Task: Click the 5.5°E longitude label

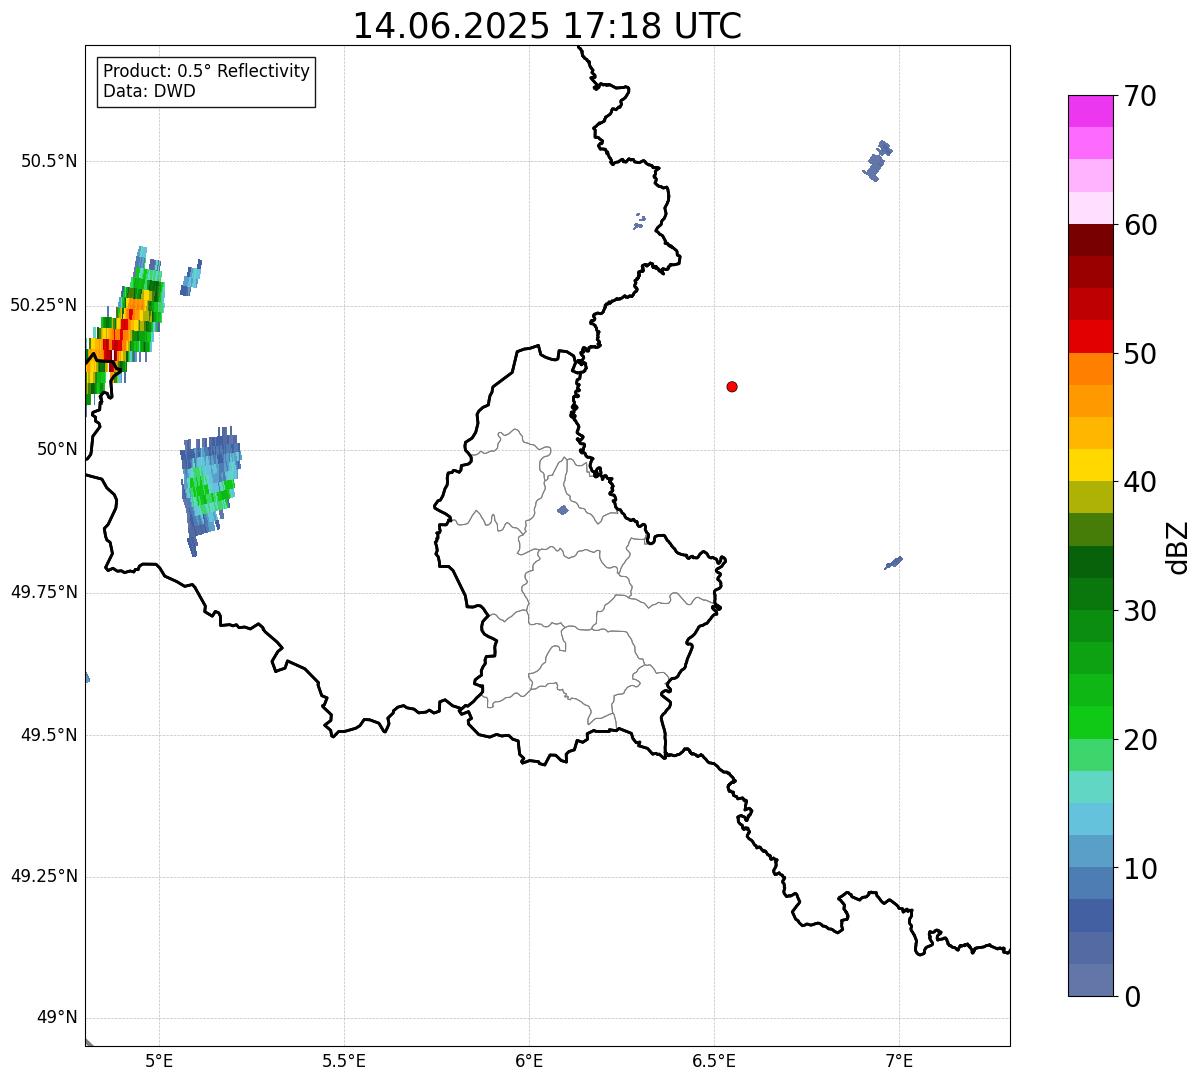Action: click(x=344, y=1060)
